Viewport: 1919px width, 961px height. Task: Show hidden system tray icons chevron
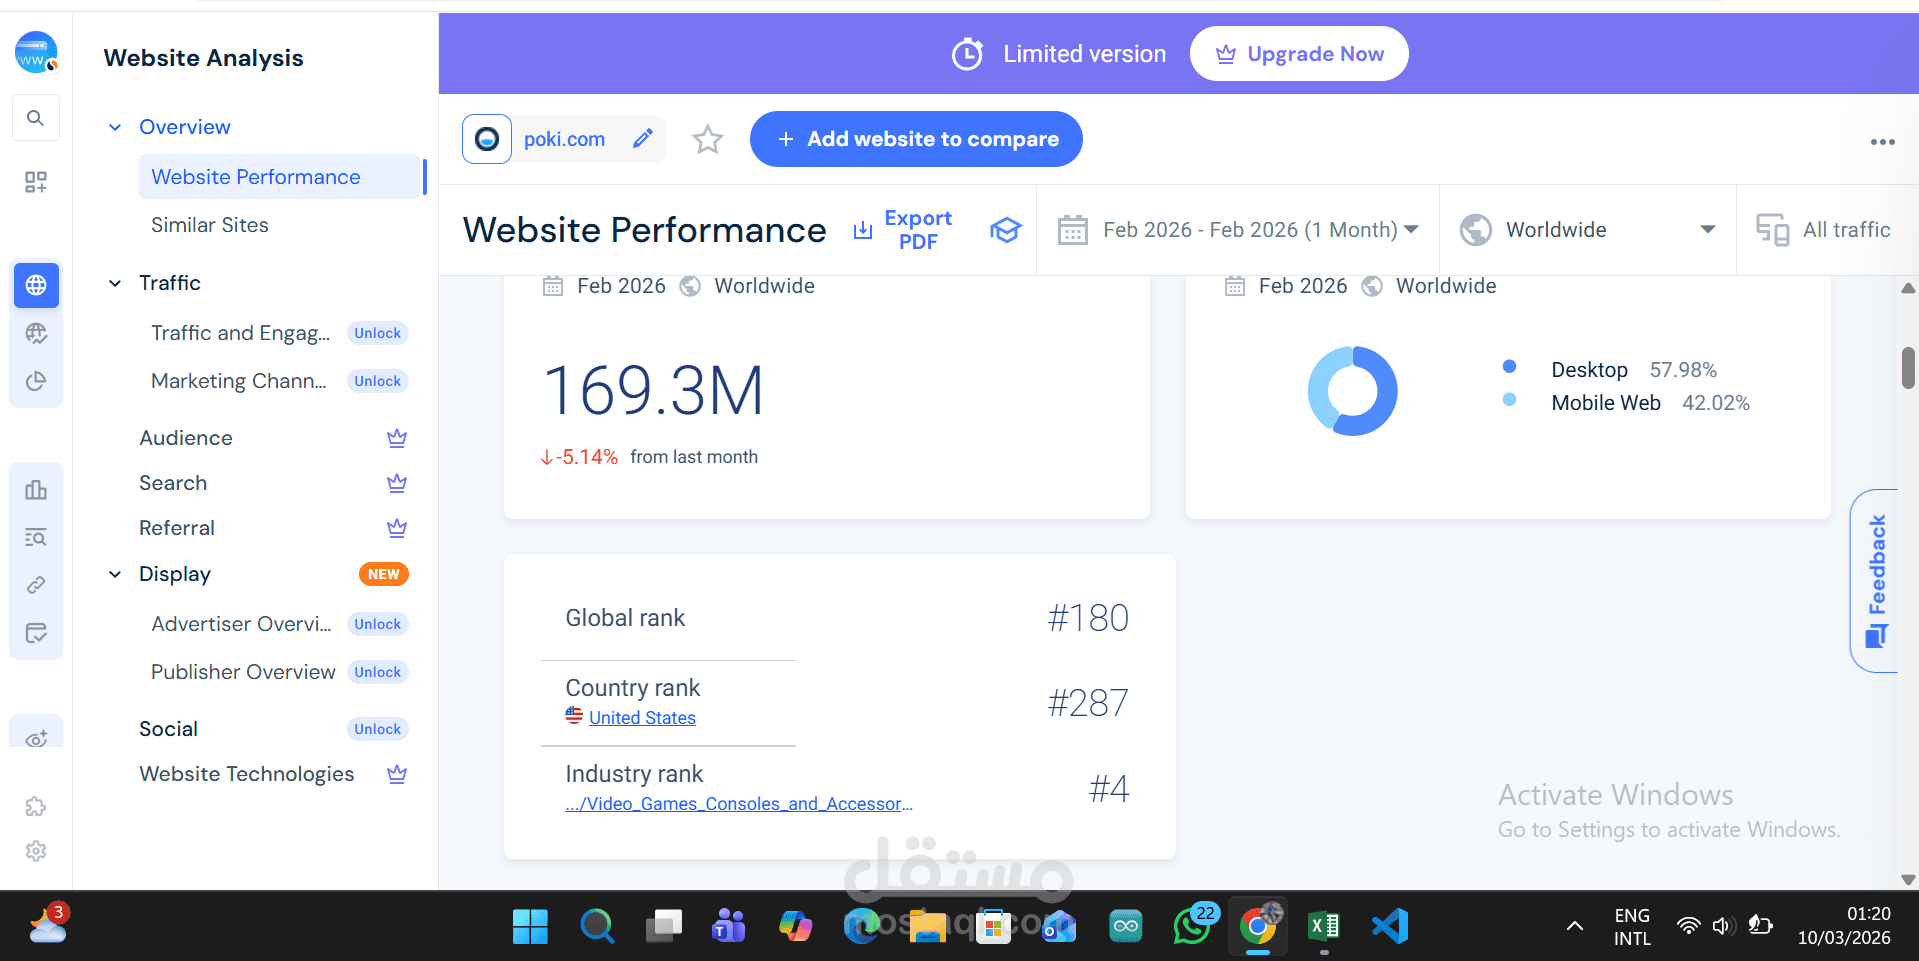1575,926
